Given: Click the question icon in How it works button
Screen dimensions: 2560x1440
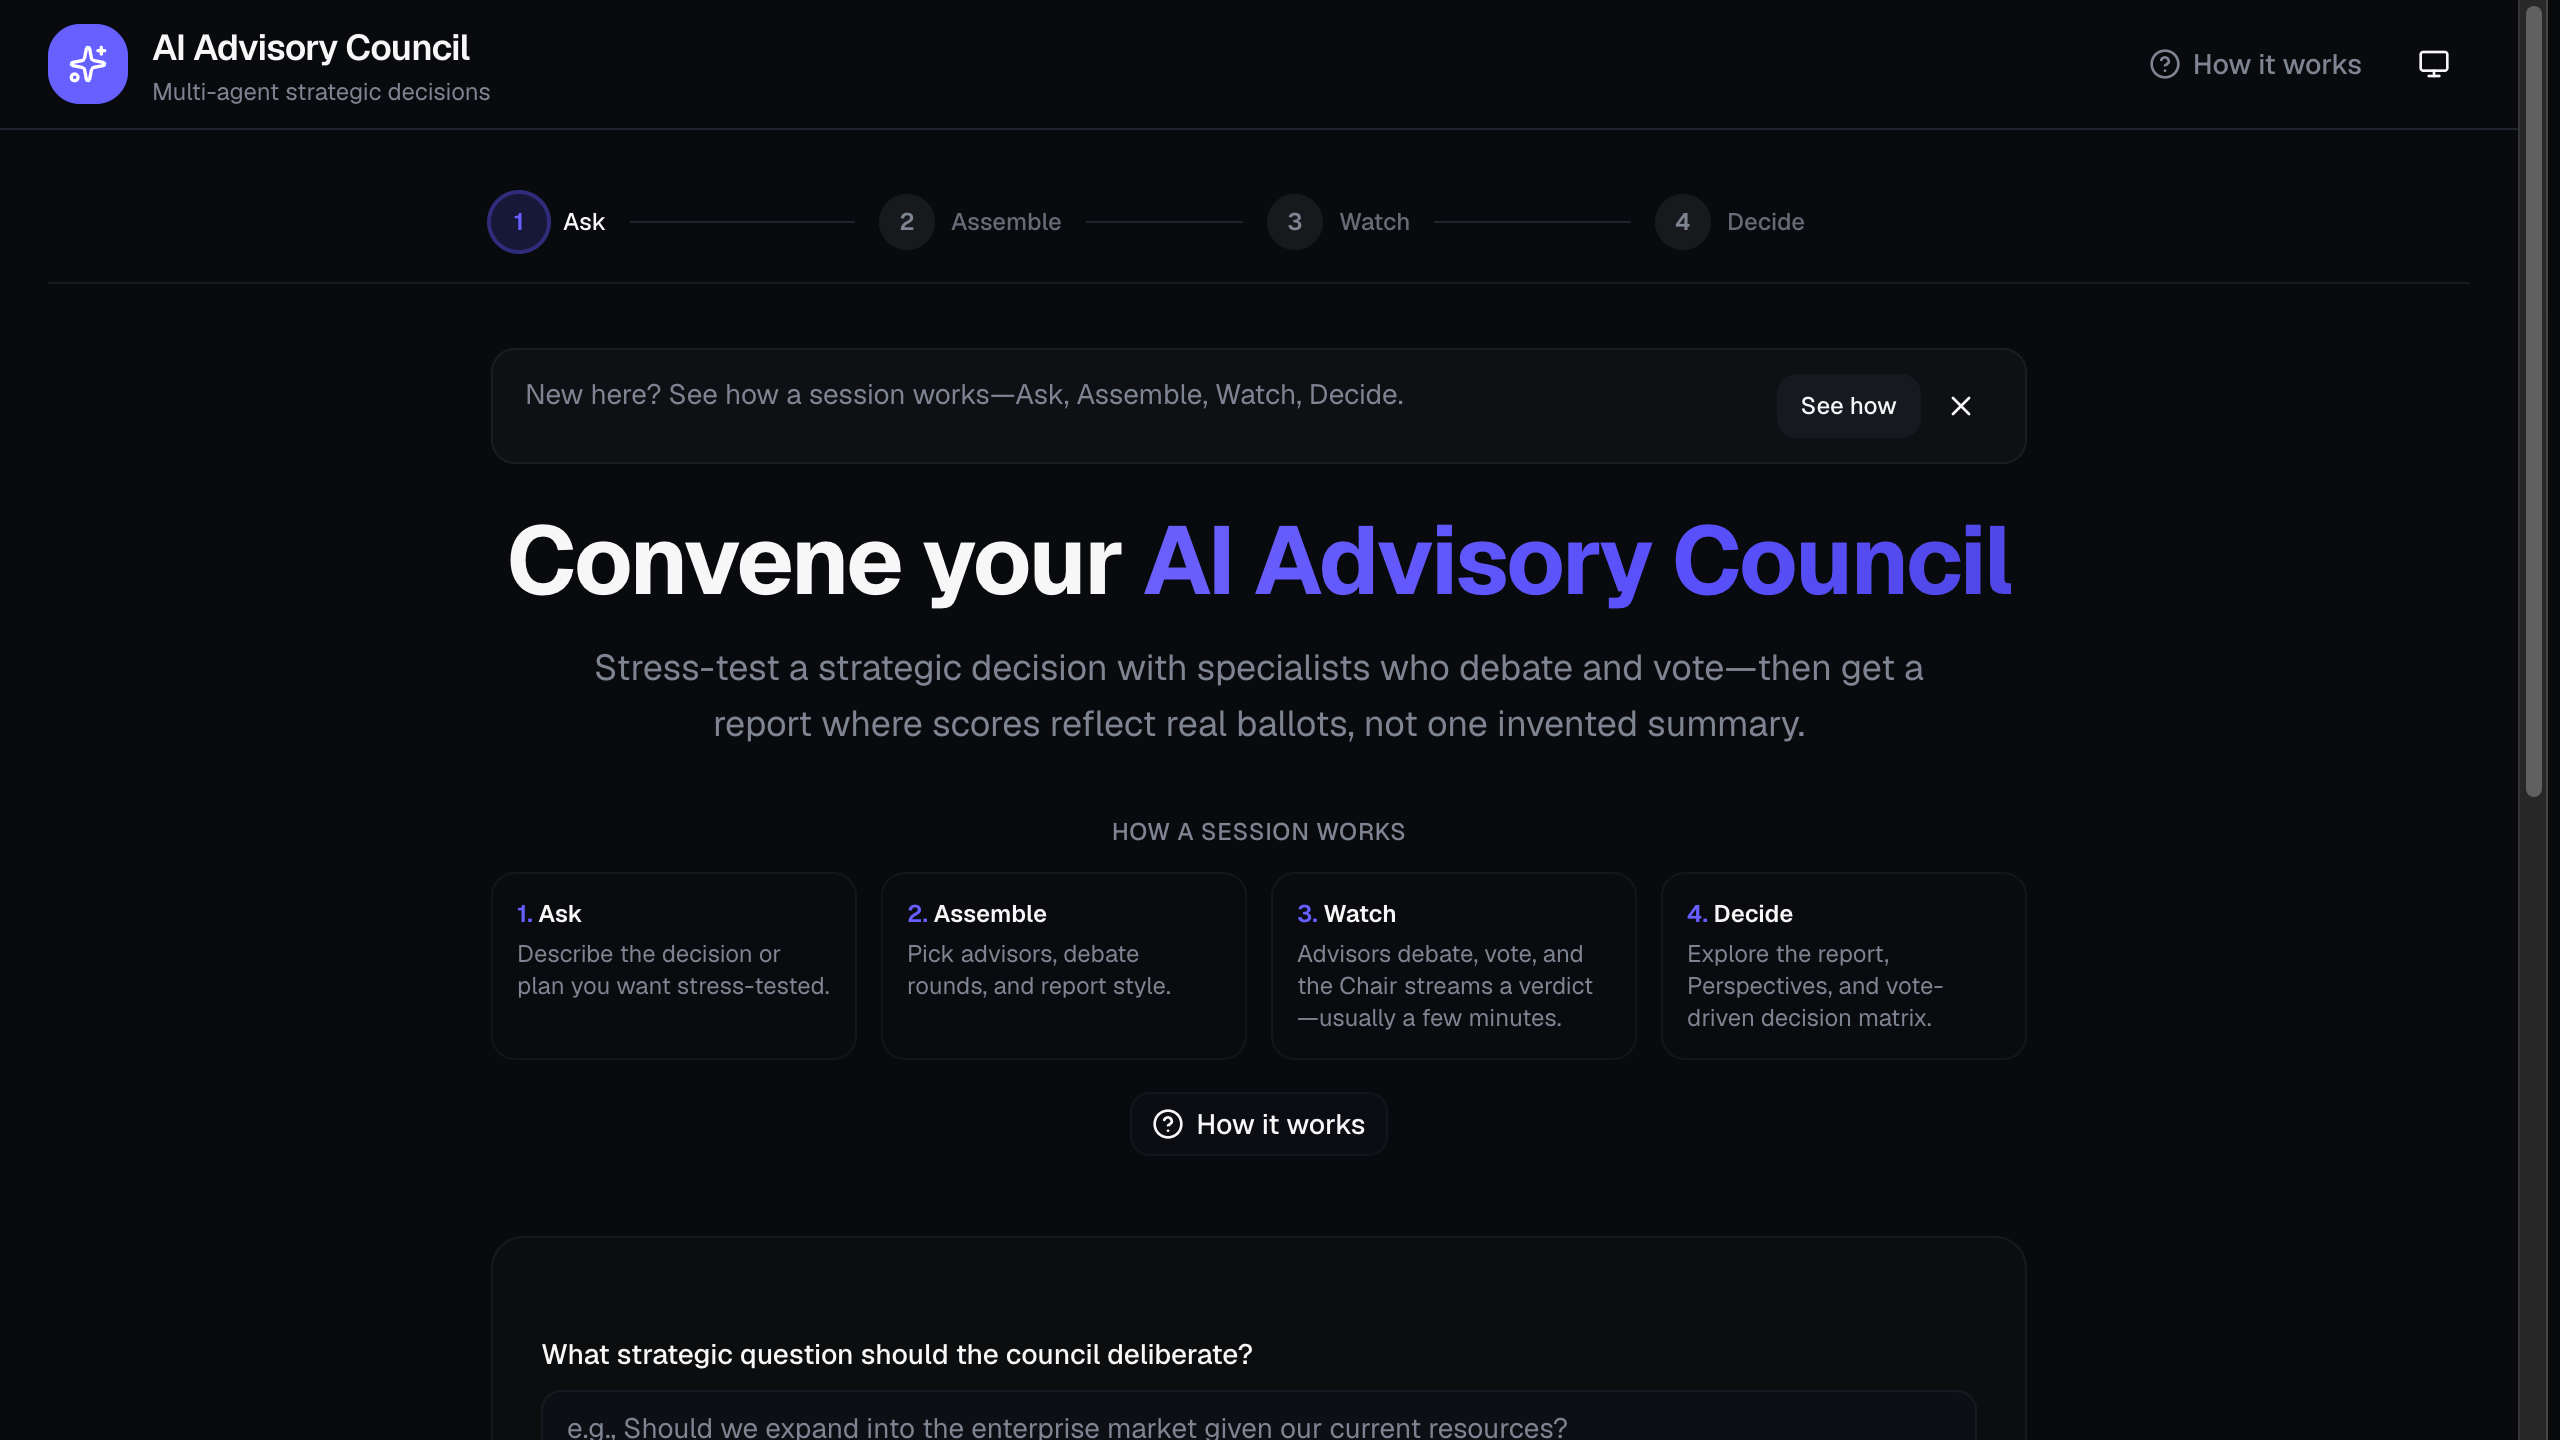Looking at the screenshot, I should [x=1168, y=1124].
